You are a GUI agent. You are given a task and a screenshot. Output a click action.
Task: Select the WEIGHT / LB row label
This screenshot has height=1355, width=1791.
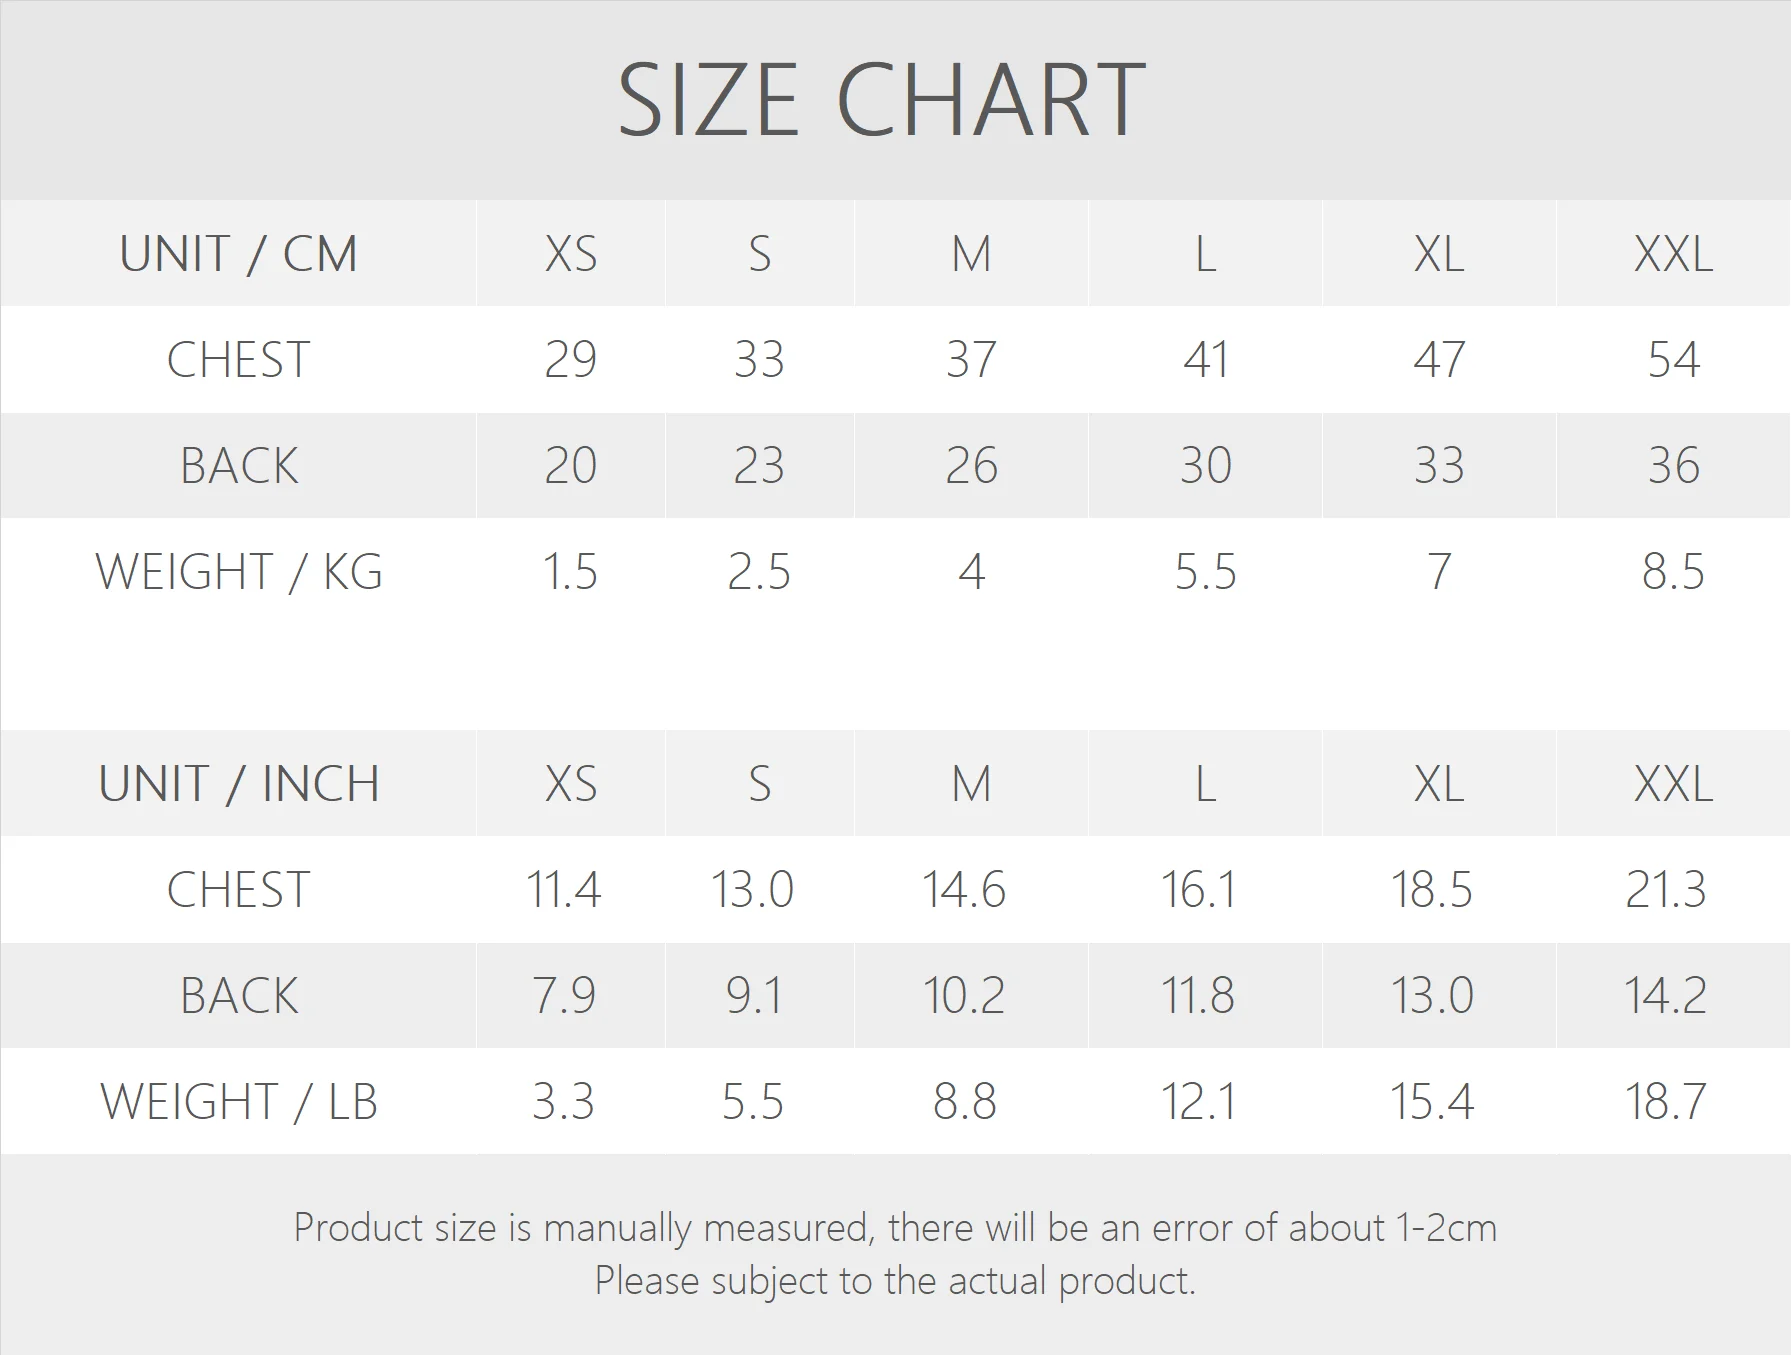pos(238,1102)
